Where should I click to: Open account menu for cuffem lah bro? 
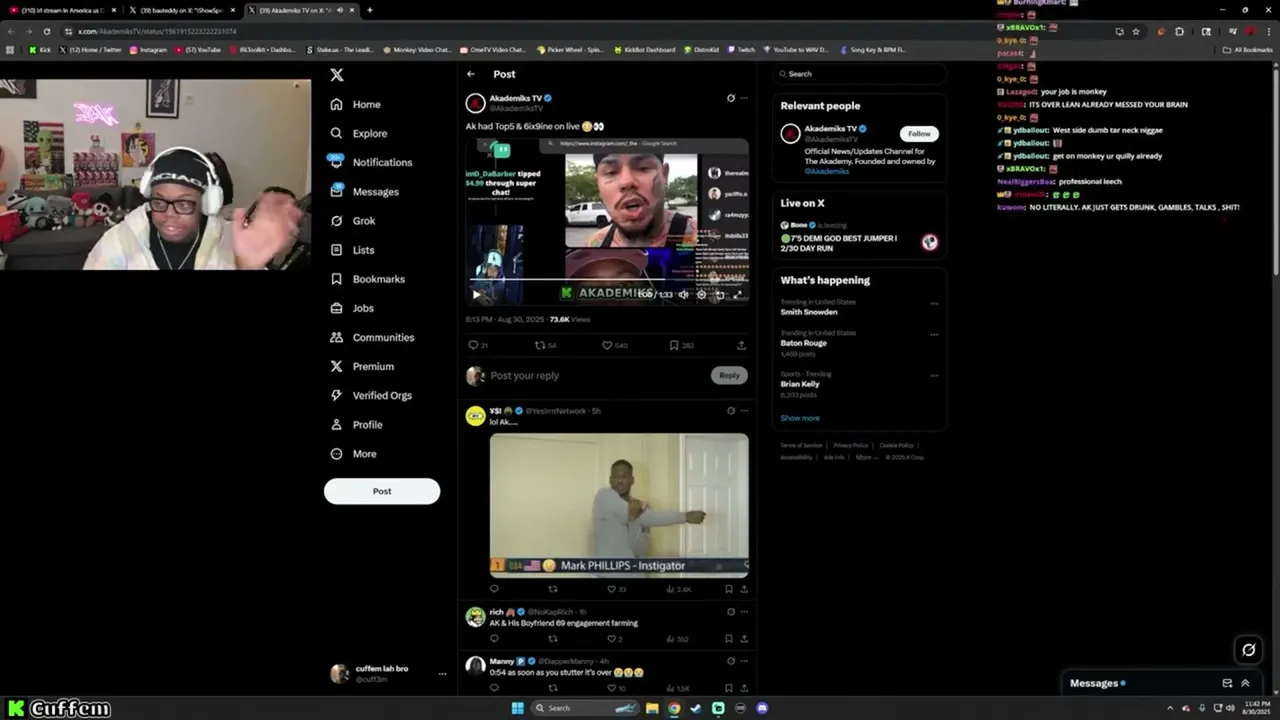pyautogui.click(x=388, y=673)
